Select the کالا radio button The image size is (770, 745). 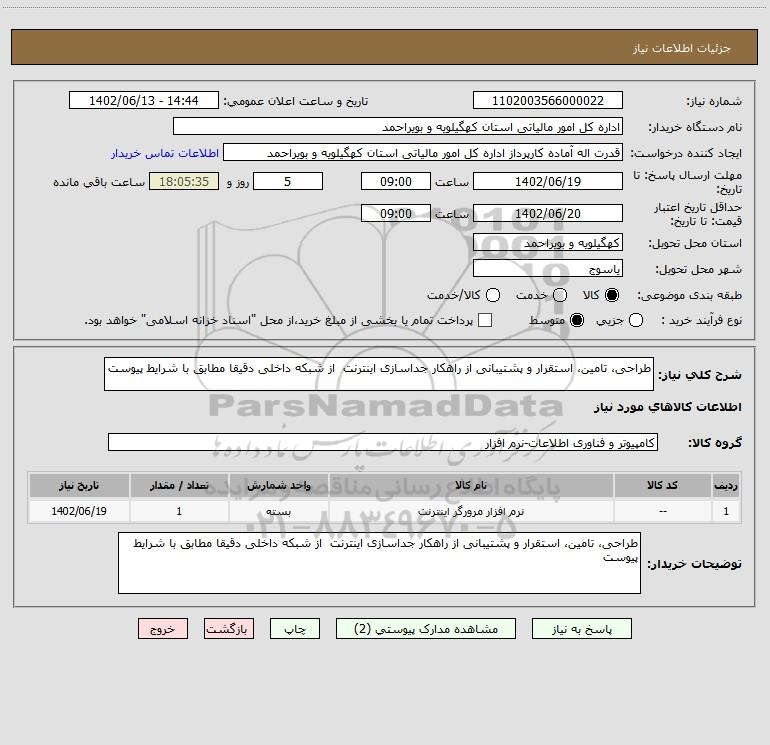click(x=612, y=295)
